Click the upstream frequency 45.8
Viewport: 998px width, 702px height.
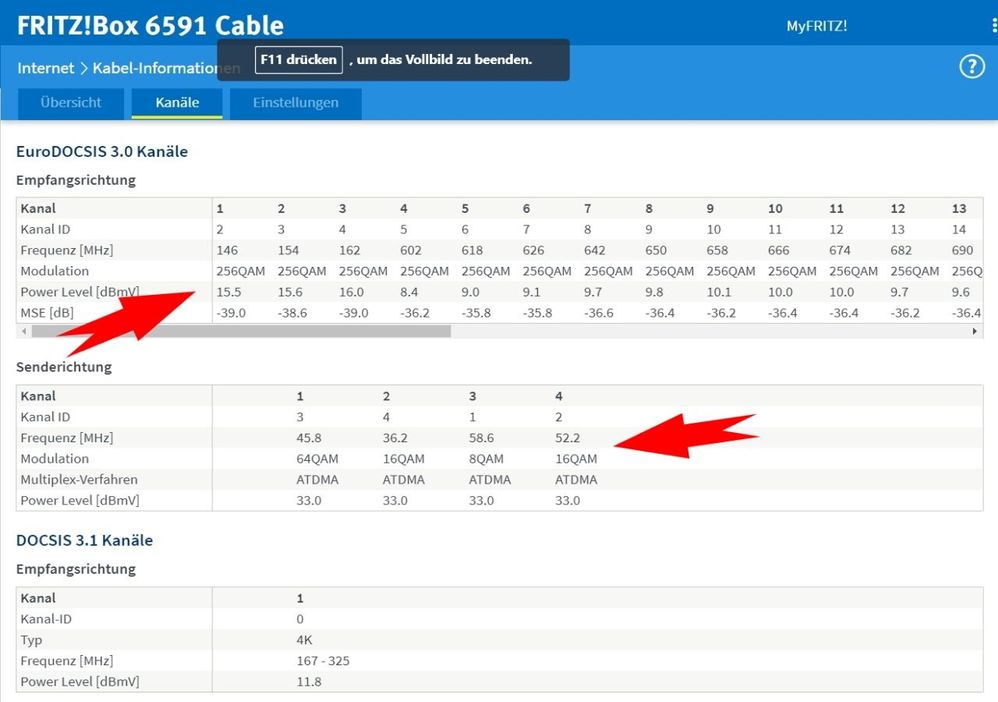(309, 438)
